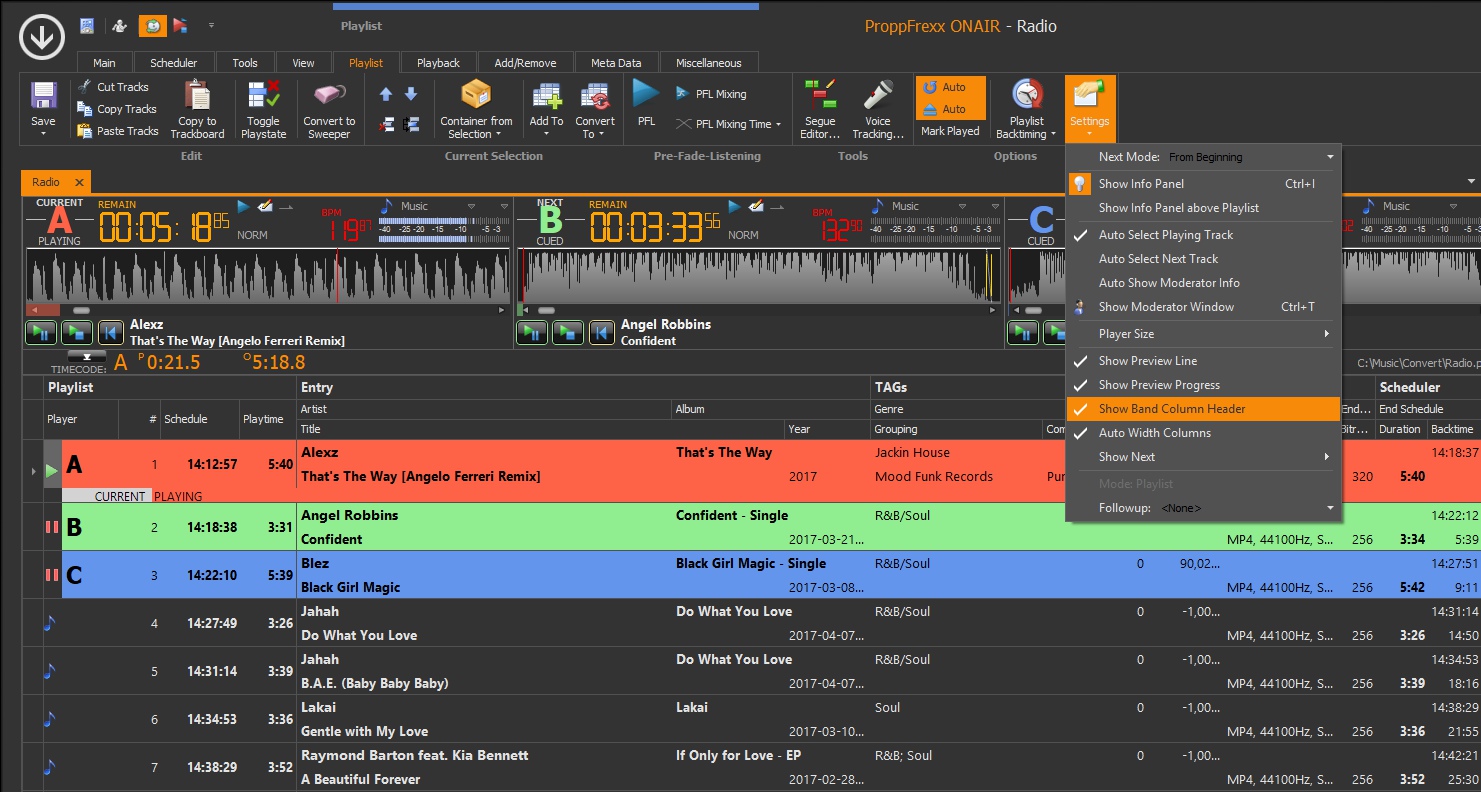Switch to the Scheduler ribbon tab
The width and height of the screenshot is (1481, 792).
[x=173, y=63]
